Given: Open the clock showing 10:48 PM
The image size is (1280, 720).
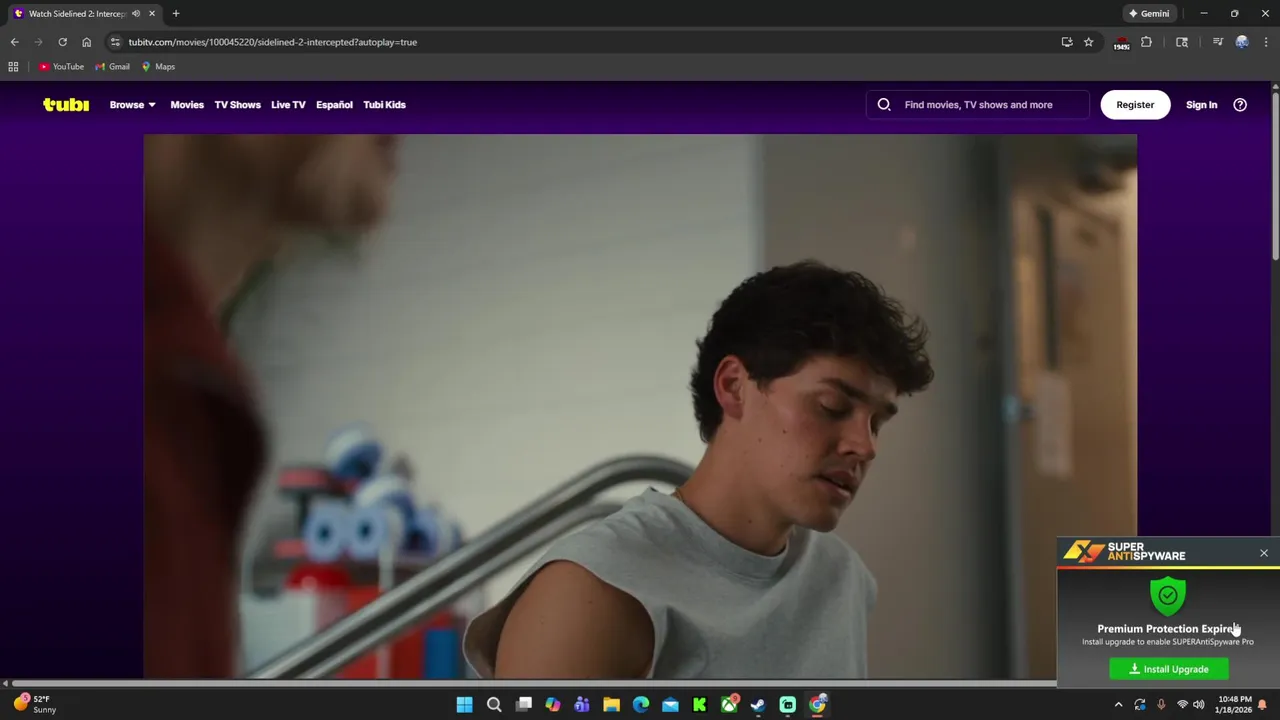Looking at the screenshot, I should tap(1233, 705).
